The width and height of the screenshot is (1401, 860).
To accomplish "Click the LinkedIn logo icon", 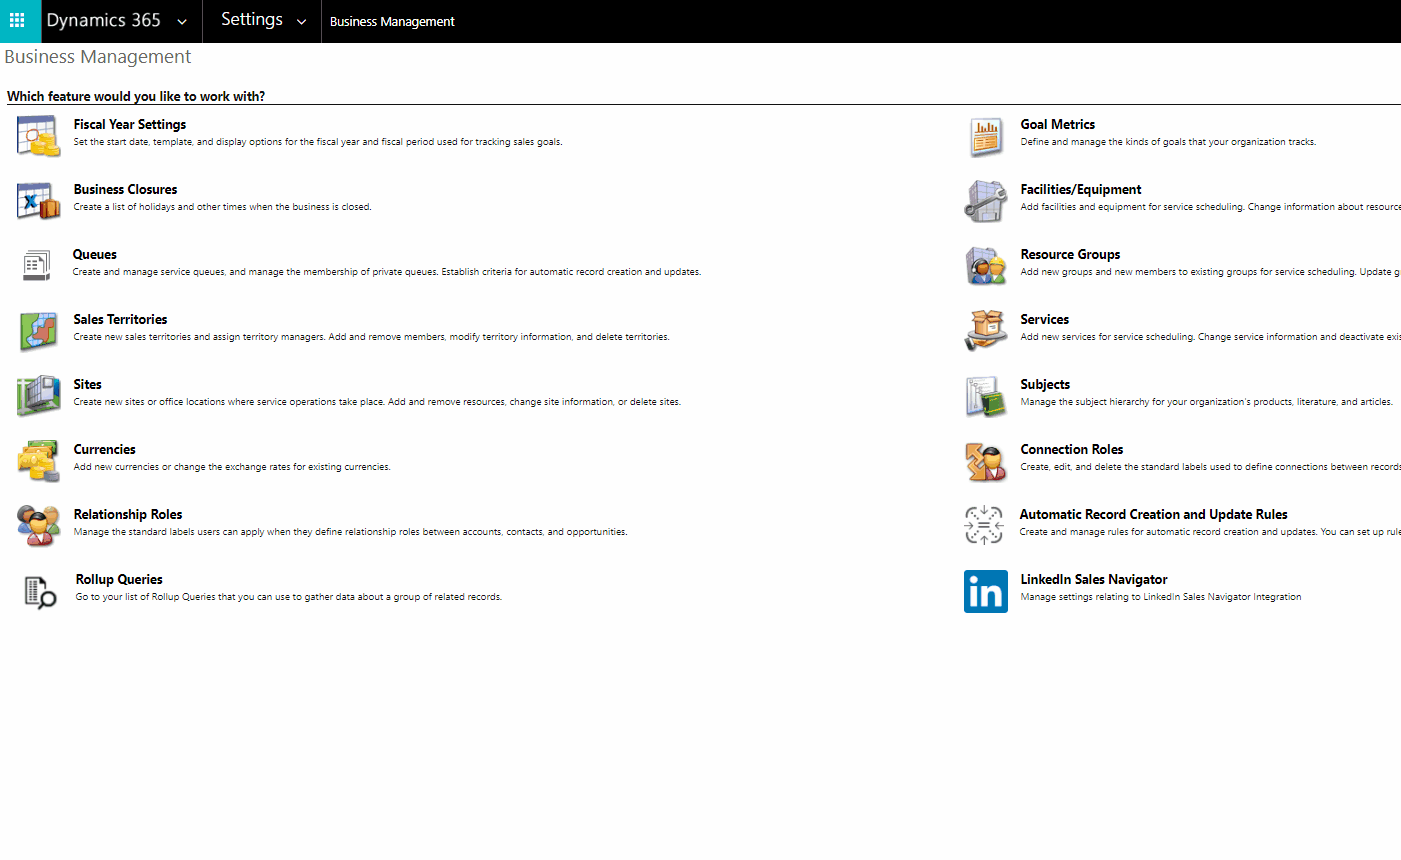I will point(986,591).
